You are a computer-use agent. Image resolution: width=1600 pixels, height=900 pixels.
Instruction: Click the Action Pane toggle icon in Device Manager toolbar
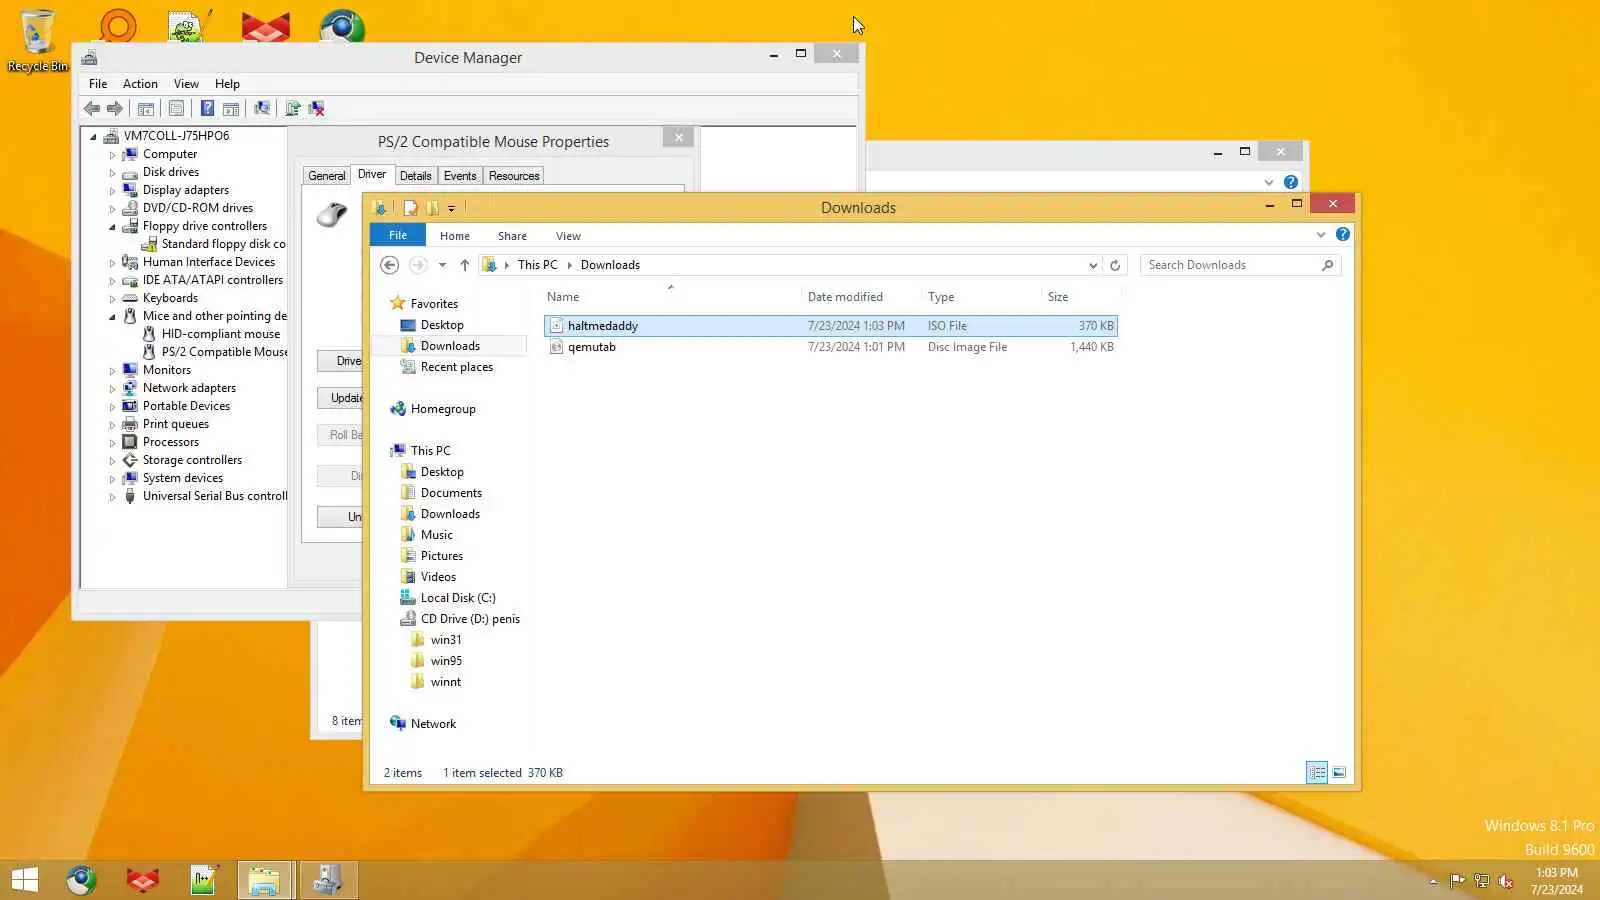tap(231, 109)
